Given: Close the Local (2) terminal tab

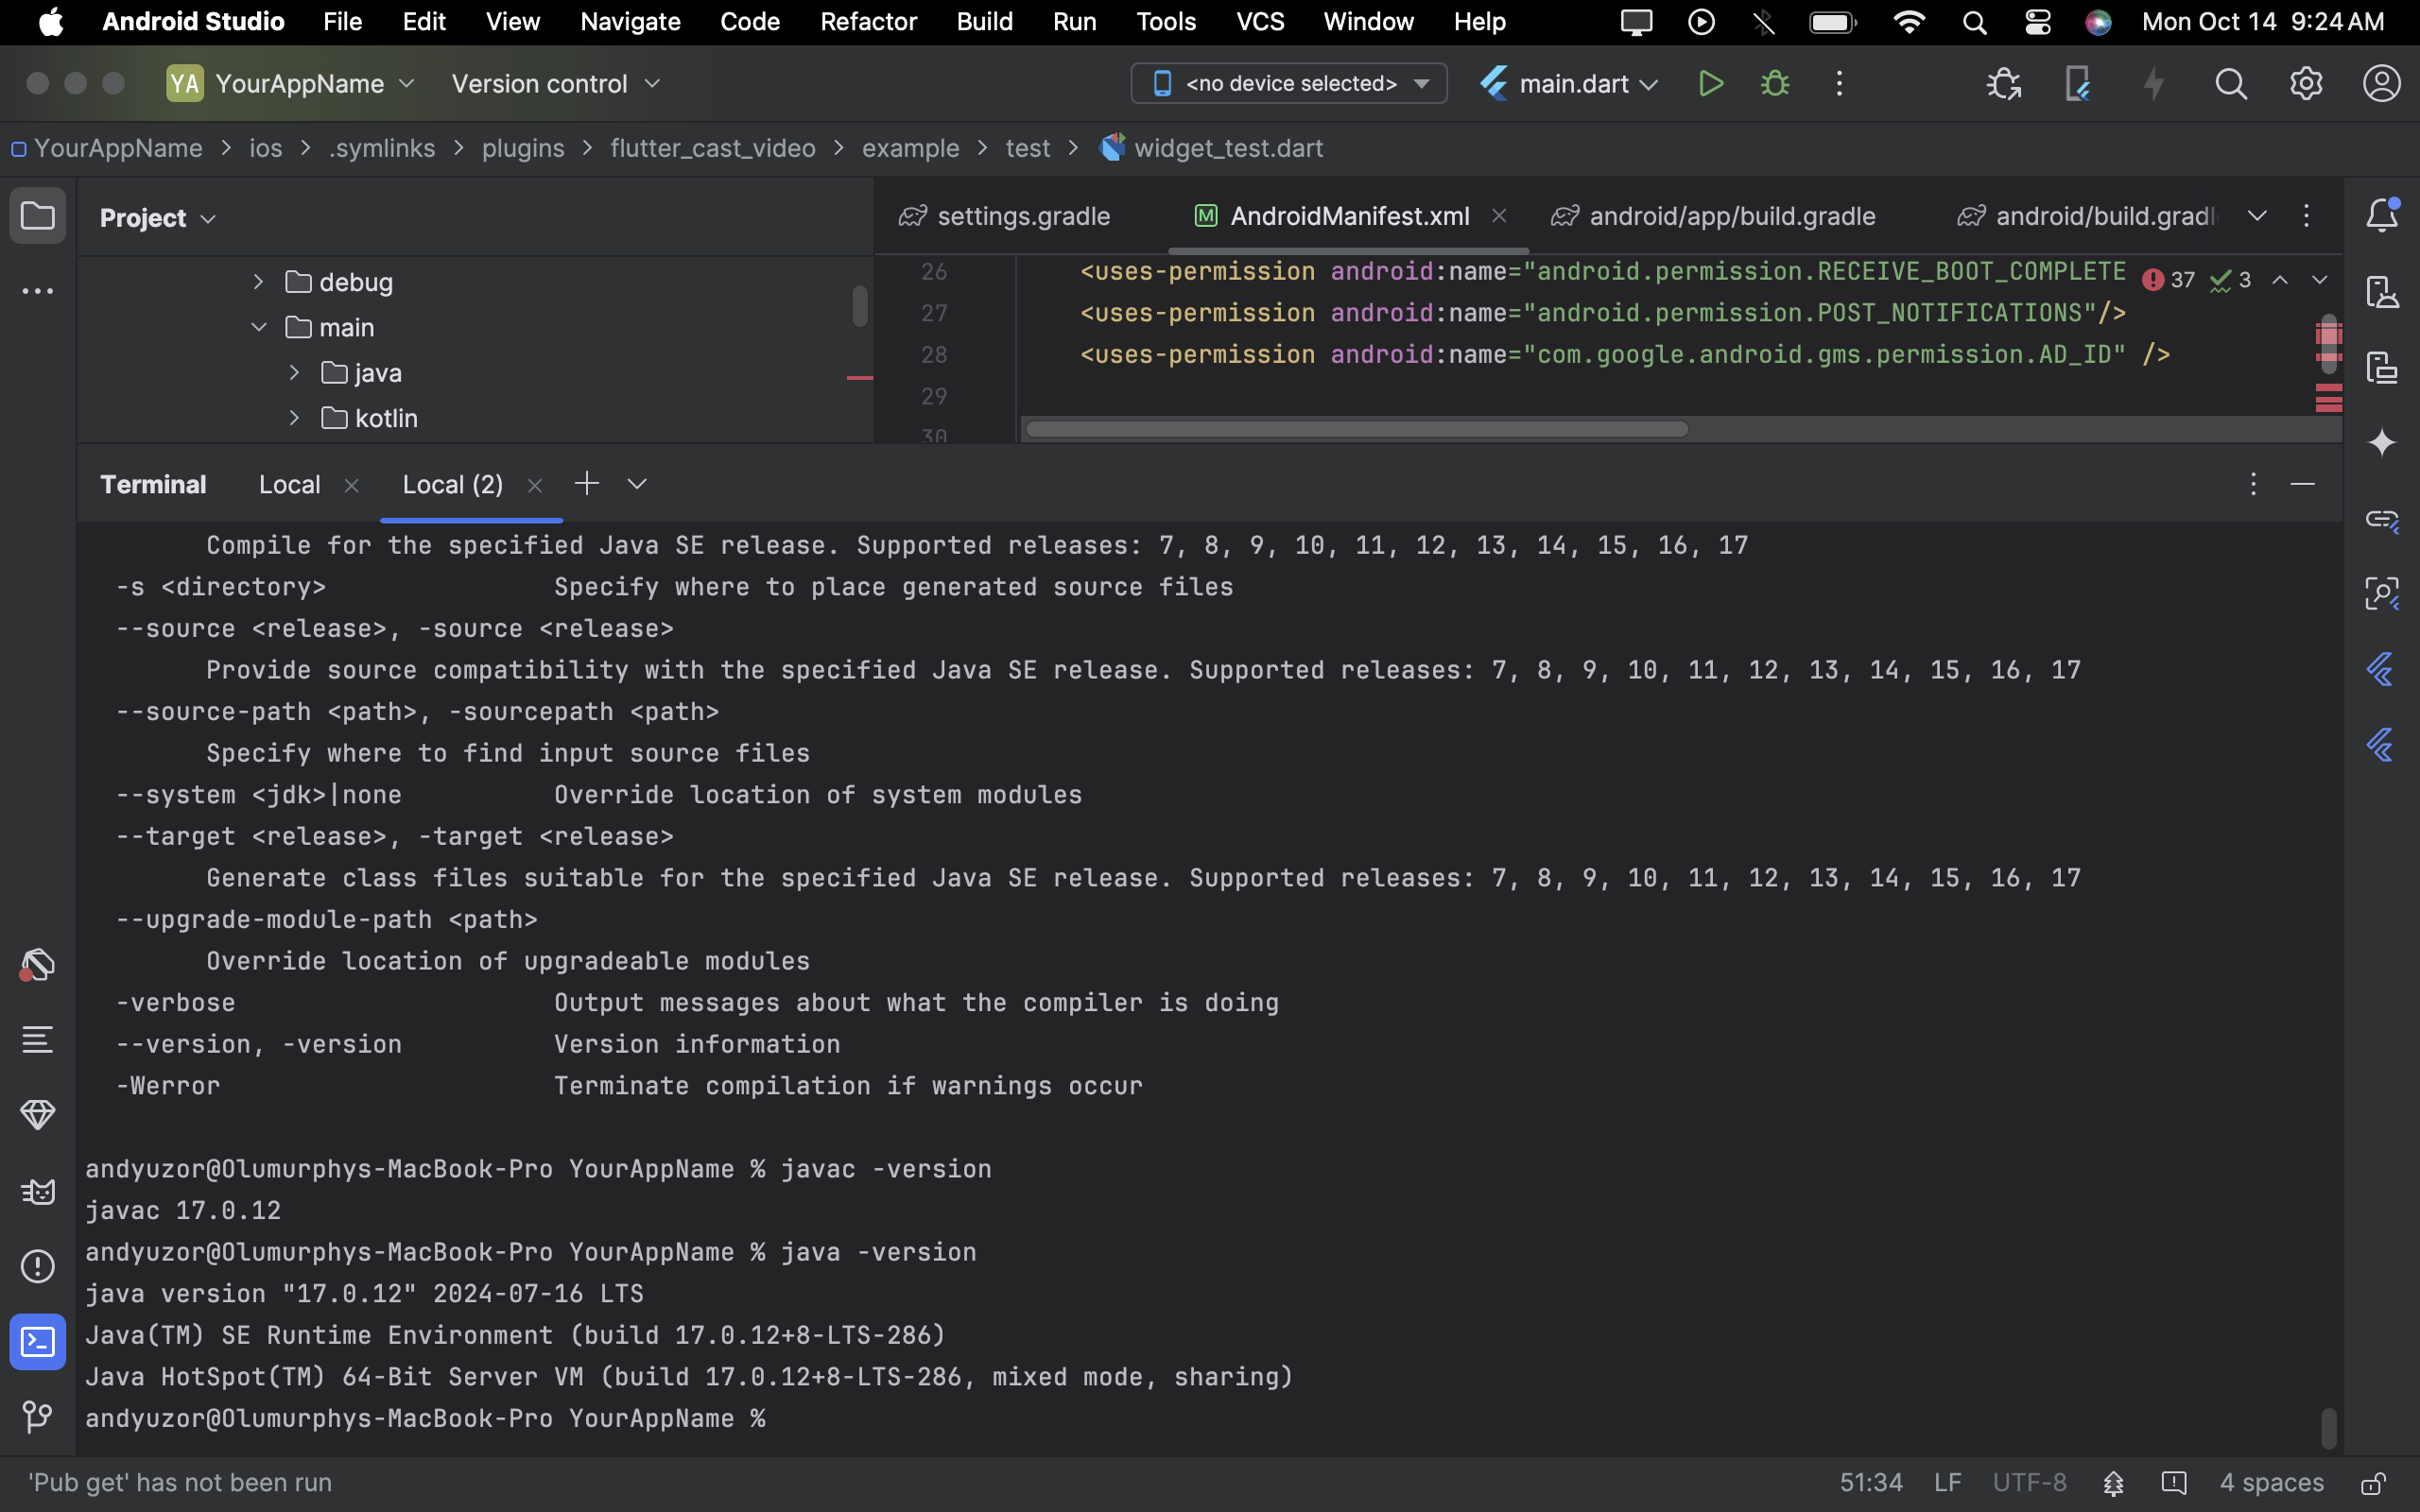Looking at the screenshot, I should pyautogui.click(x=535, y=486).
